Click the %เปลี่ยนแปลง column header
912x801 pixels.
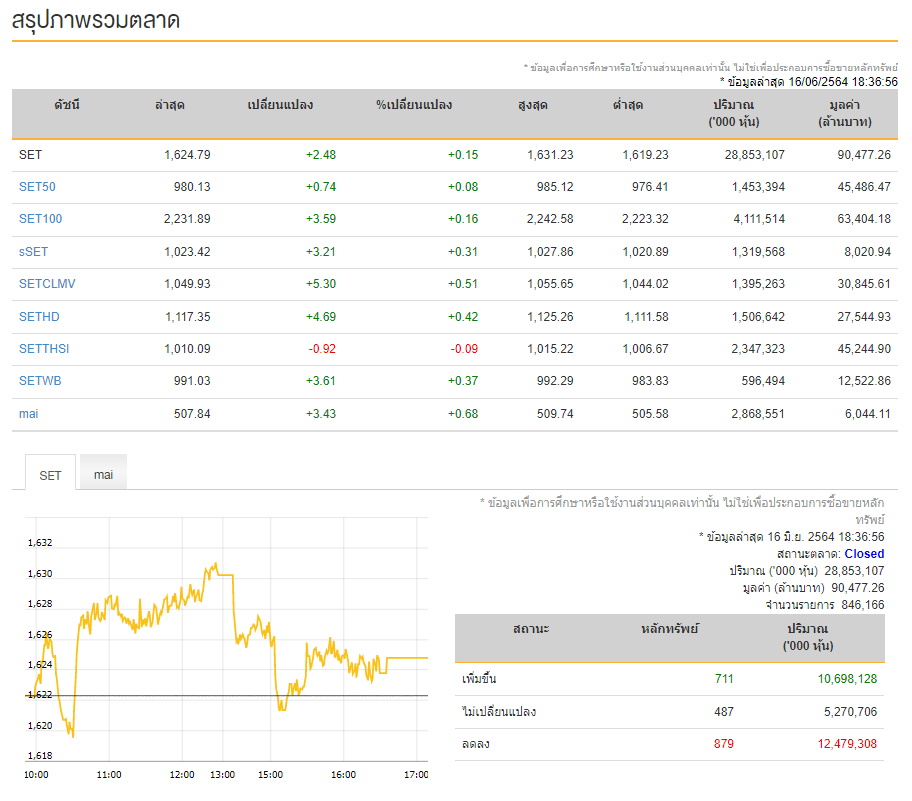coord(414,105)
